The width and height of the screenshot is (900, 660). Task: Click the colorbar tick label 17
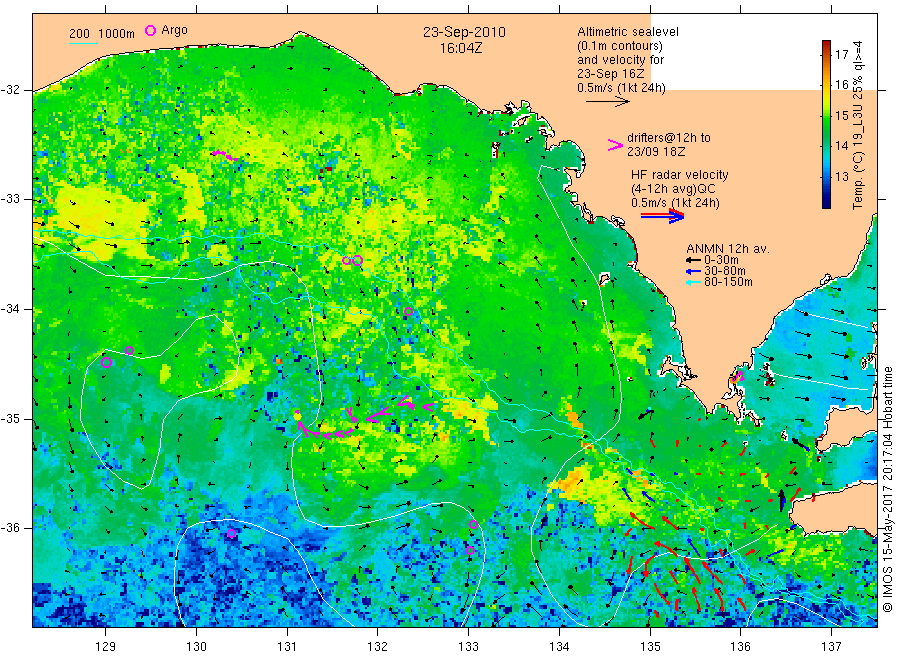(841, 55)
